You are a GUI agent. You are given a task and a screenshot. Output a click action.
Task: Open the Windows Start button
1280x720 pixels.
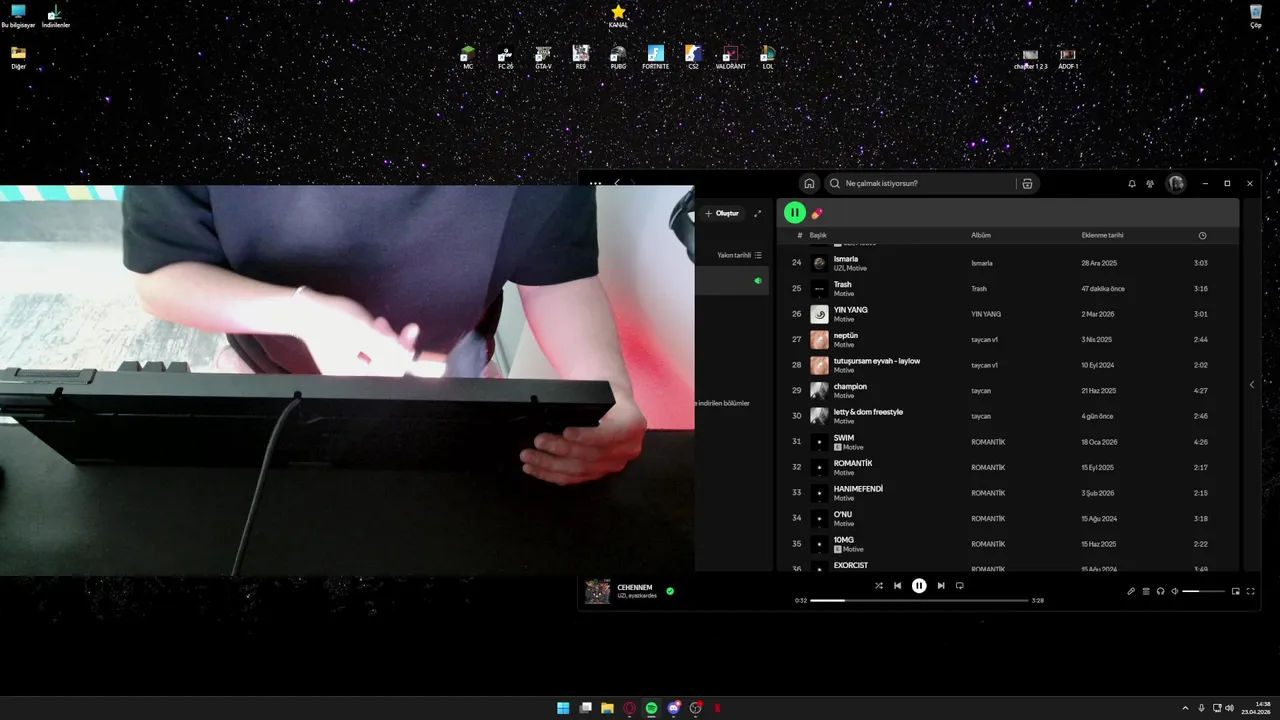[563, 708]
